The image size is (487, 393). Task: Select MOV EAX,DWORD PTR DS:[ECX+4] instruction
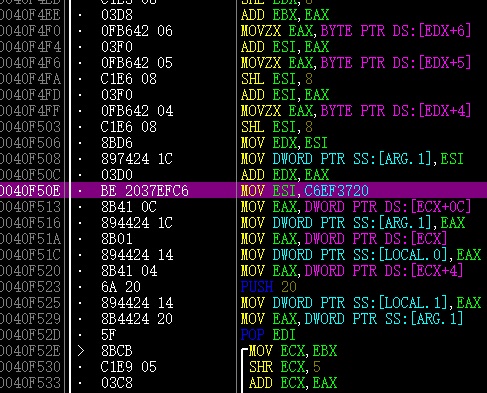pos(352,271)
